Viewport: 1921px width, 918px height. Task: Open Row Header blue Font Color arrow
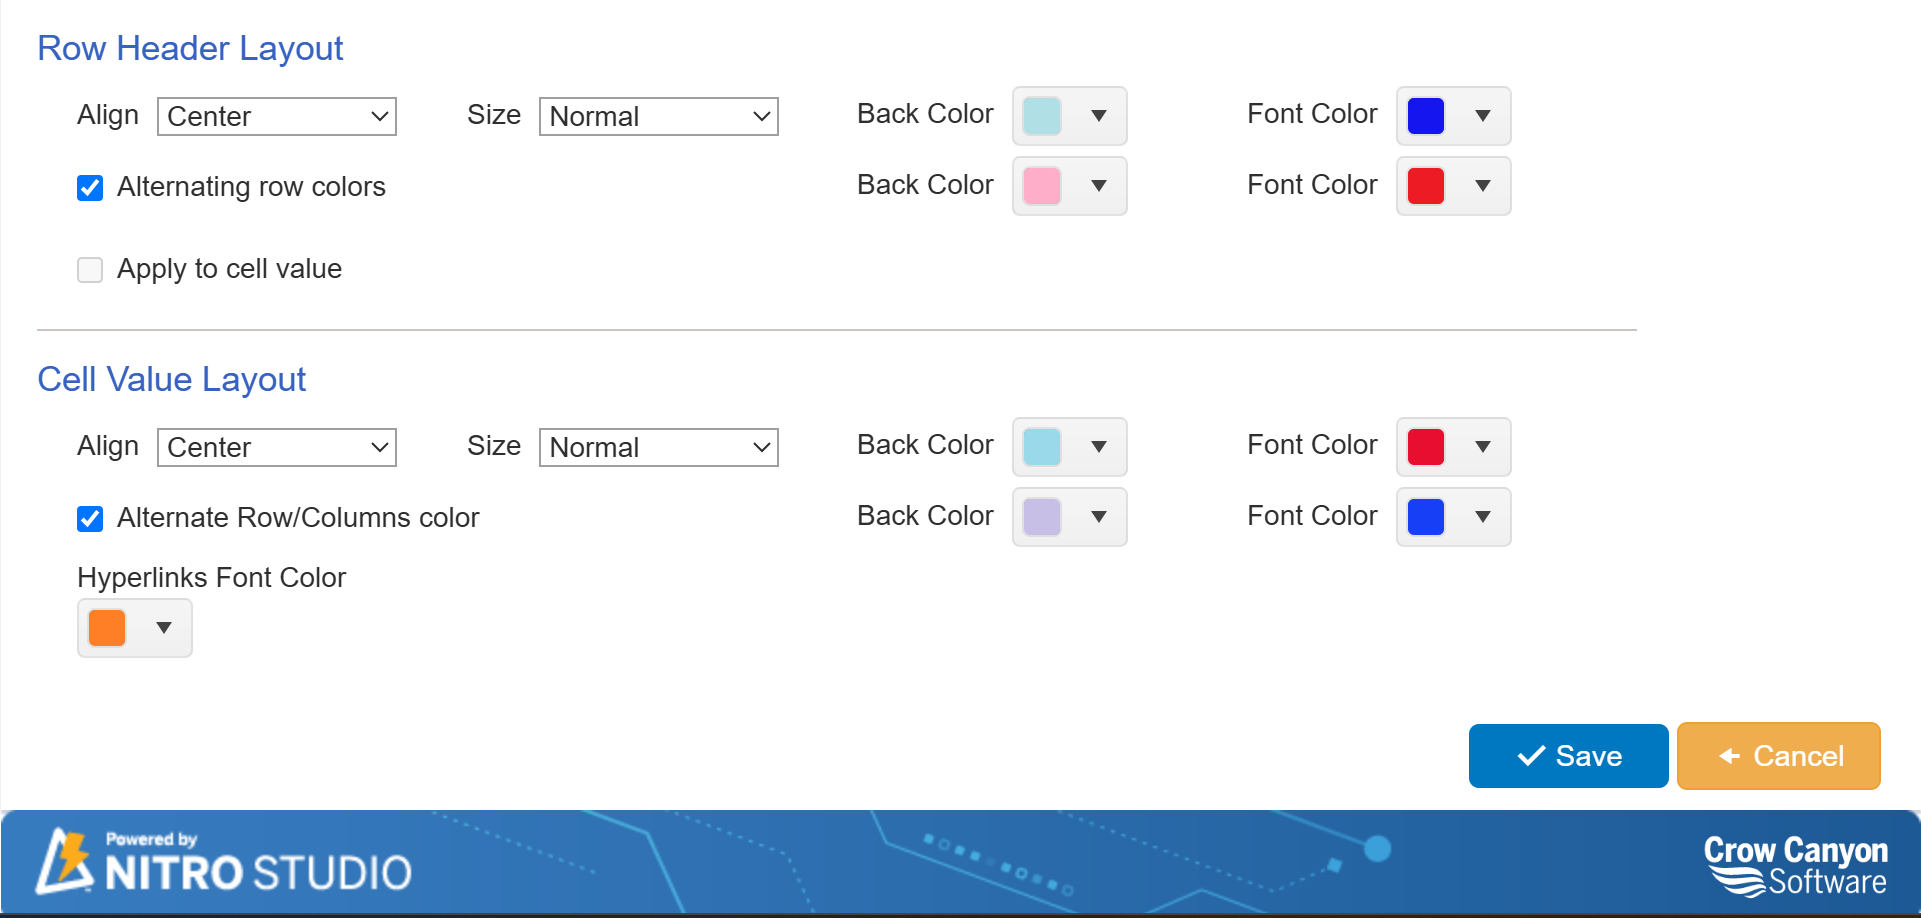1483,116
